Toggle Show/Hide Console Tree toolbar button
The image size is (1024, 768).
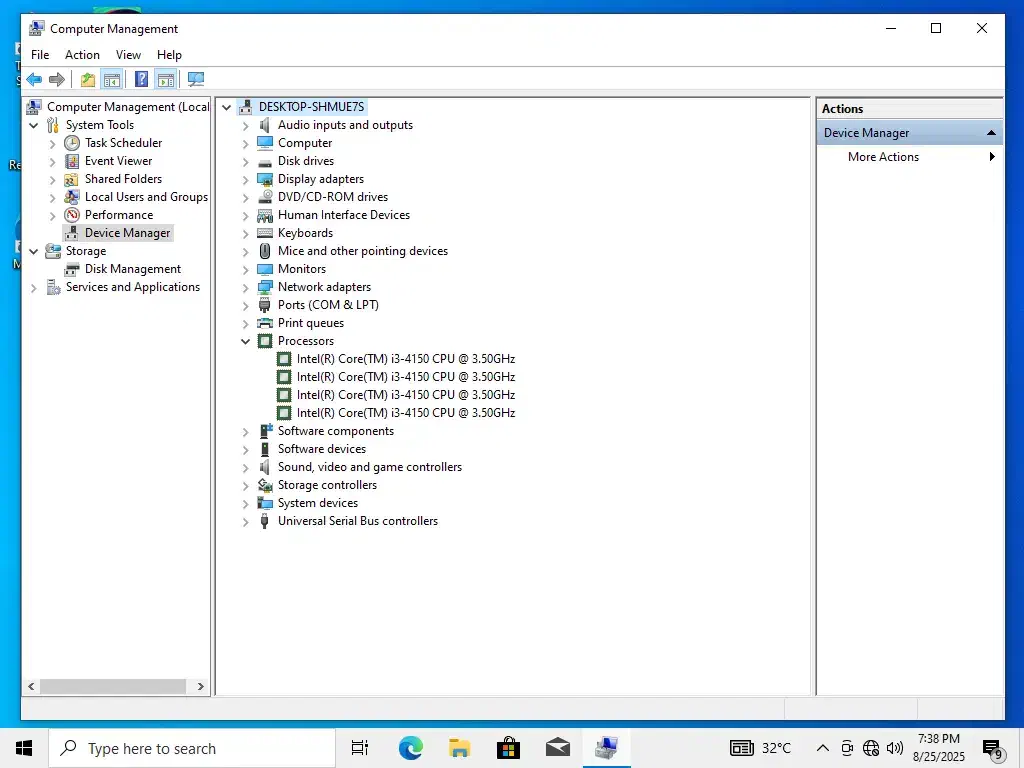[x=112, y=80]
